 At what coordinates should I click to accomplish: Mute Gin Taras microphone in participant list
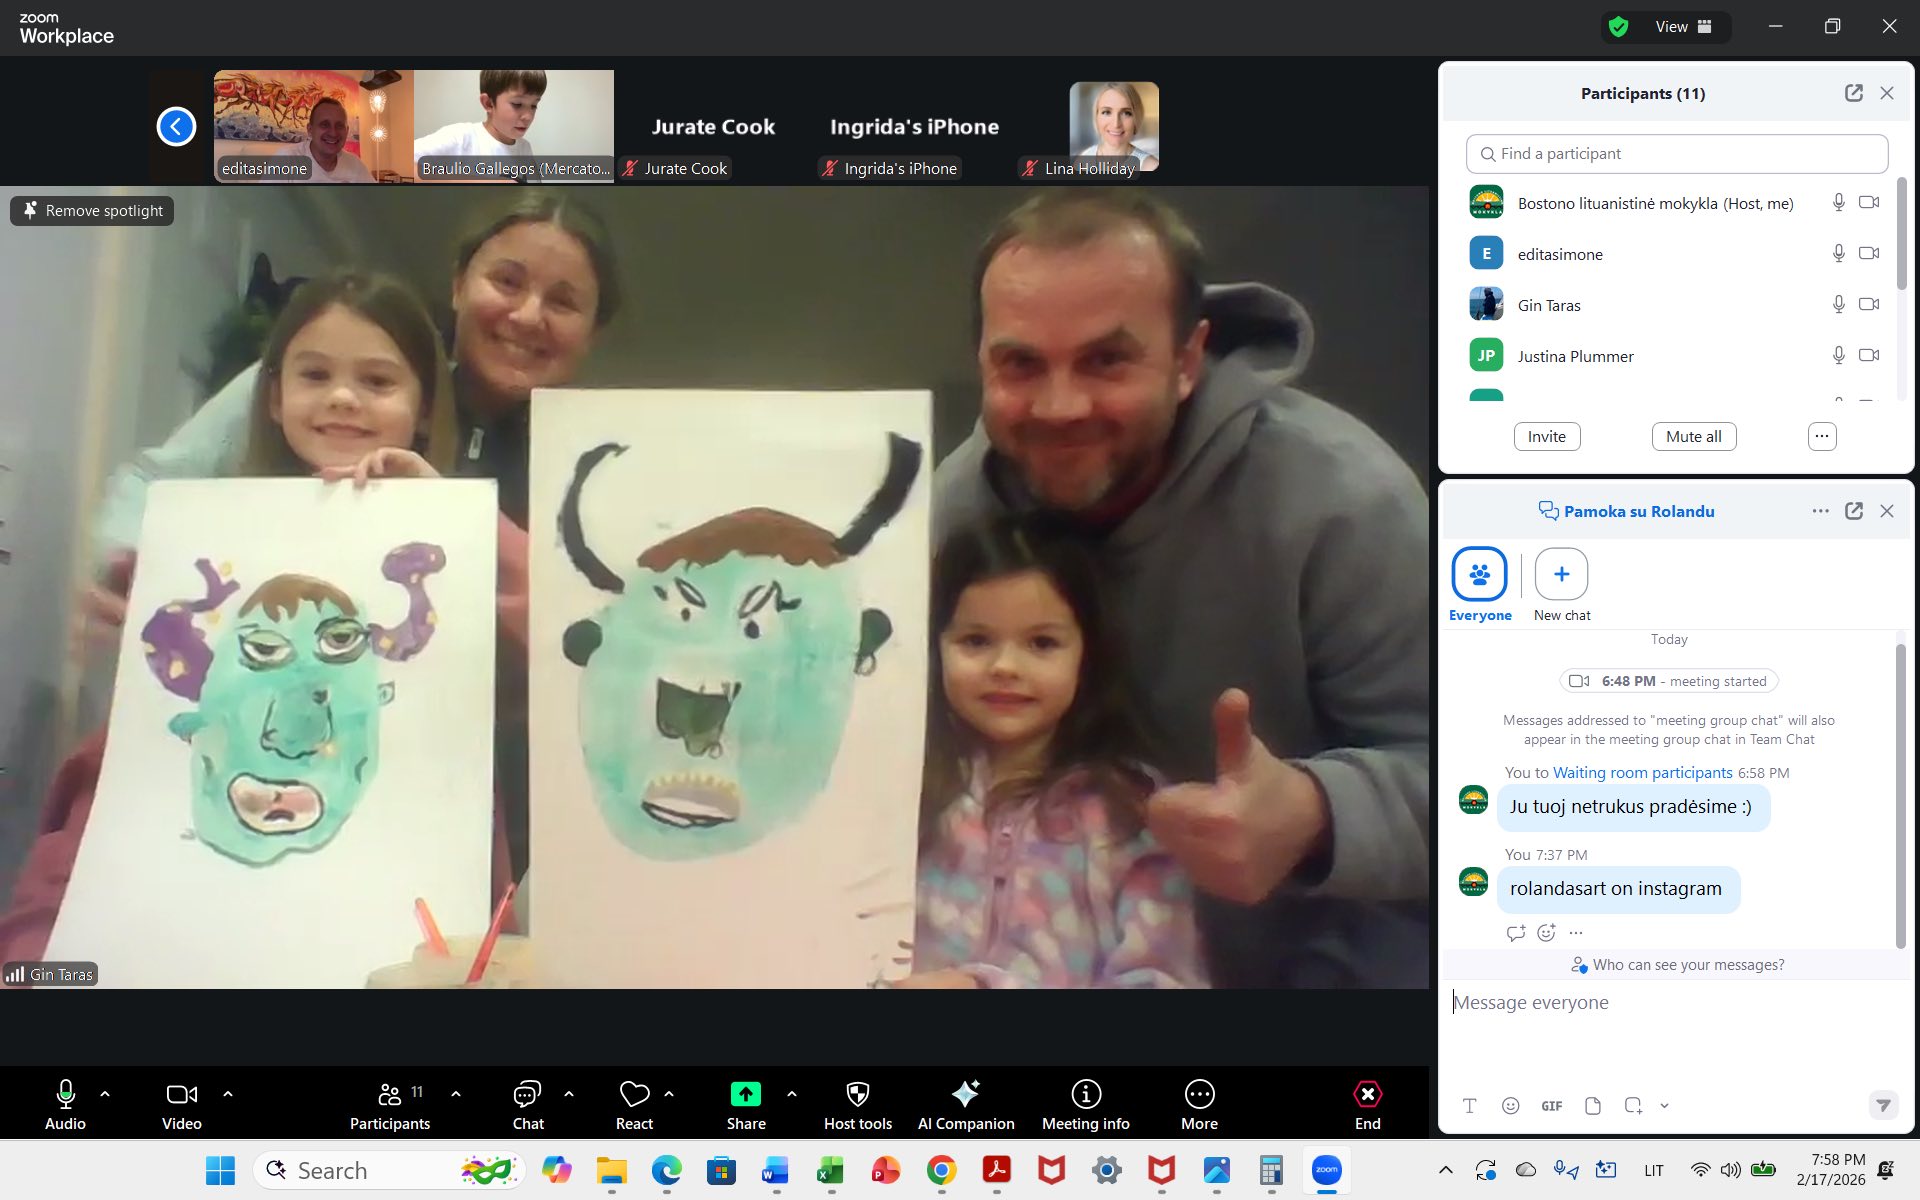[1838, 304]
